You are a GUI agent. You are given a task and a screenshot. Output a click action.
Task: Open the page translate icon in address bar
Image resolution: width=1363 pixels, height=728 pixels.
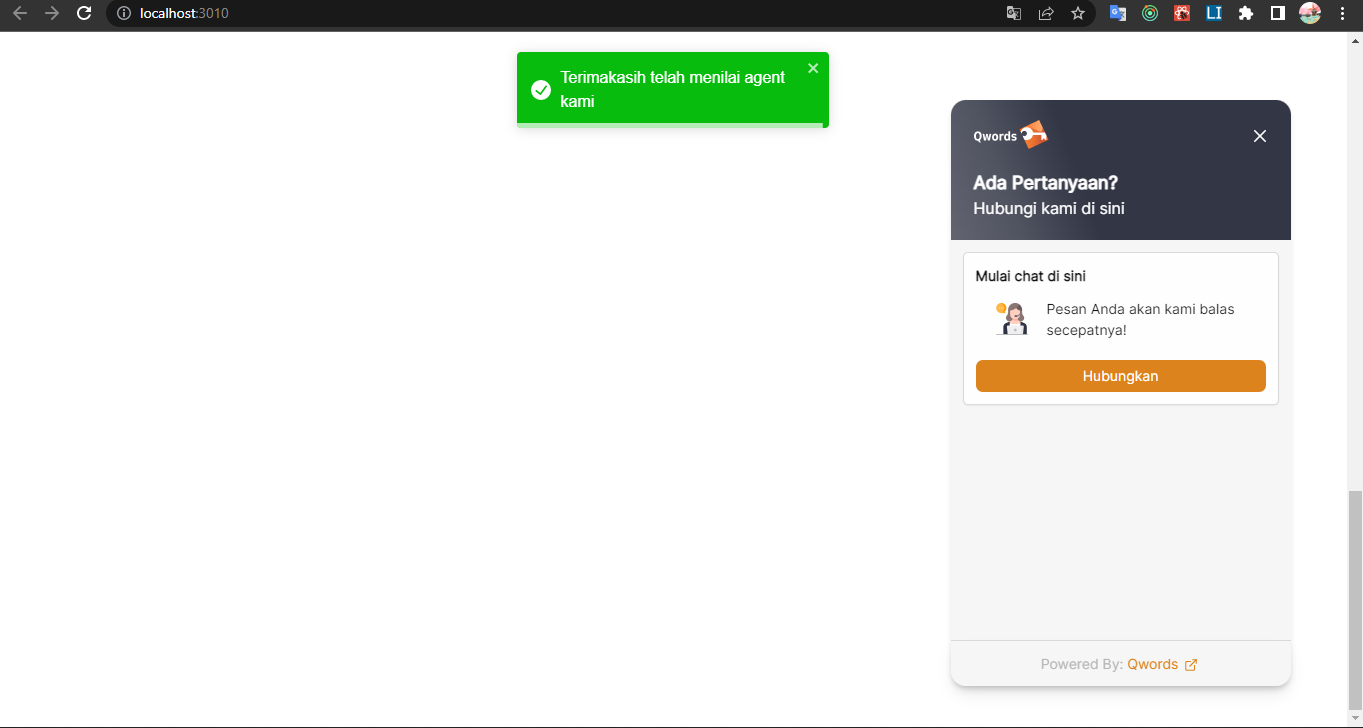tap(1014, 13)
